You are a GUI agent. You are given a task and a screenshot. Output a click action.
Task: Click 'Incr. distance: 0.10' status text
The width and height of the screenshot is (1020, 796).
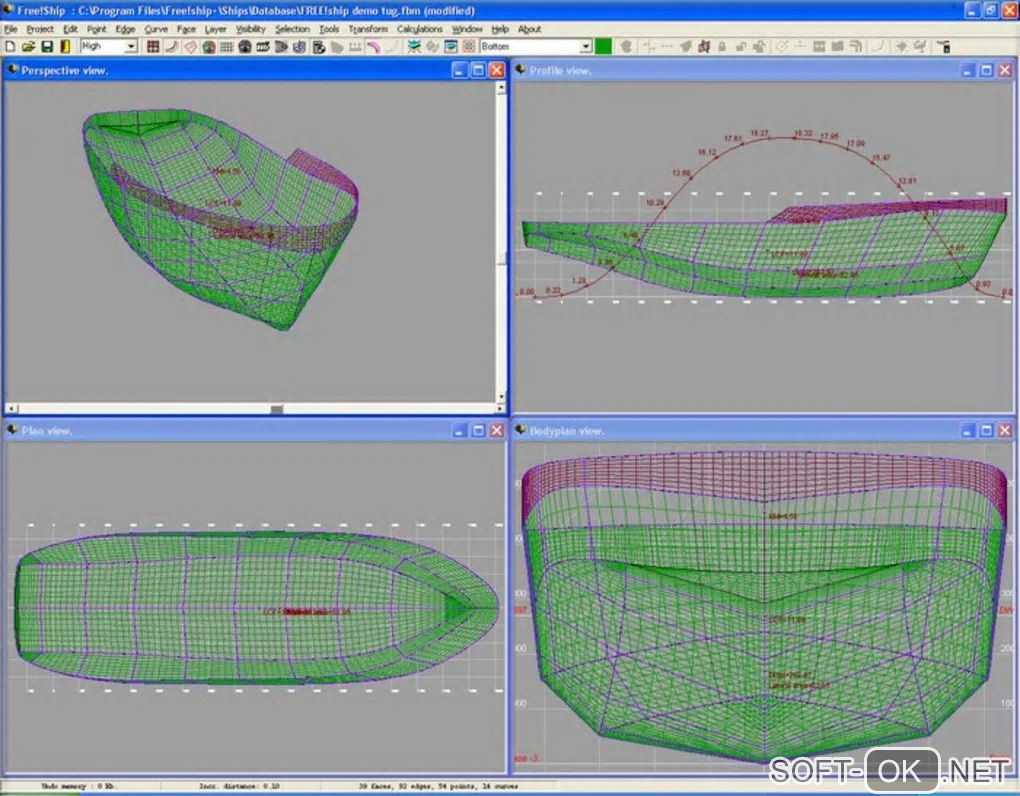pyautogui.click(x=239, y=786)
